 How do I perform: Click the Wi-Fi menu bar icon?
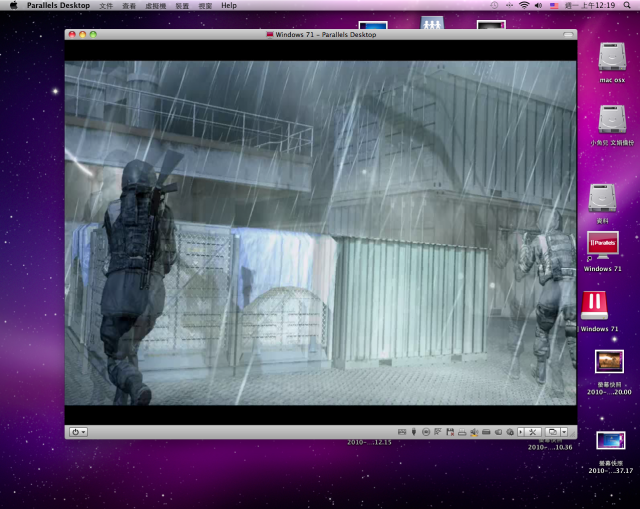tap(524, 5)
